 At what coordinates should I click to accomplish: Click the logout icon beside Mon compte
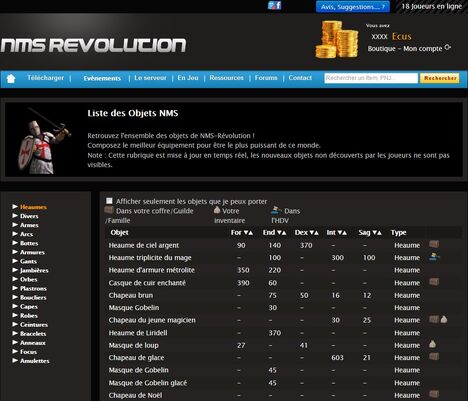coord(448,48)
